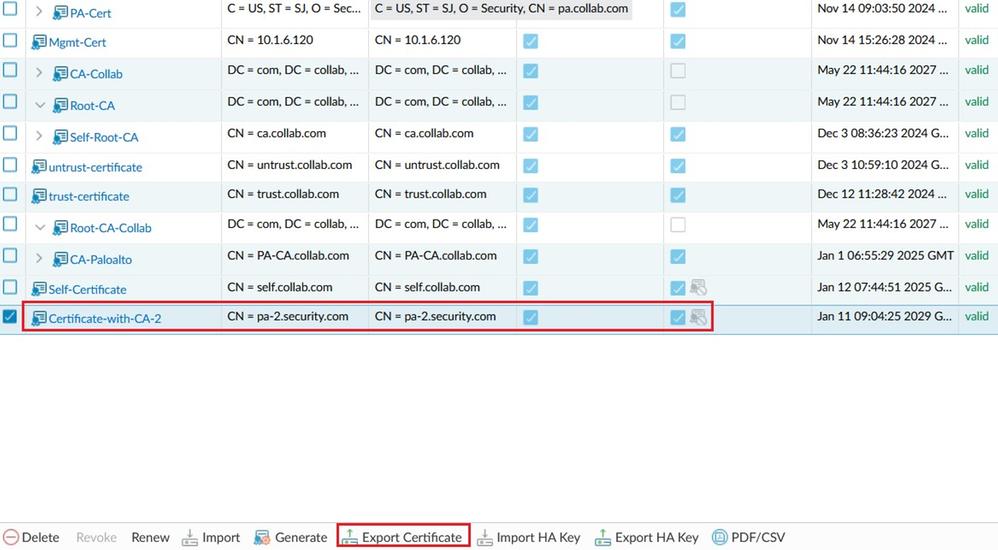Click the Export Certificate icon
This screenshot has width=998, height=550.
349,538
